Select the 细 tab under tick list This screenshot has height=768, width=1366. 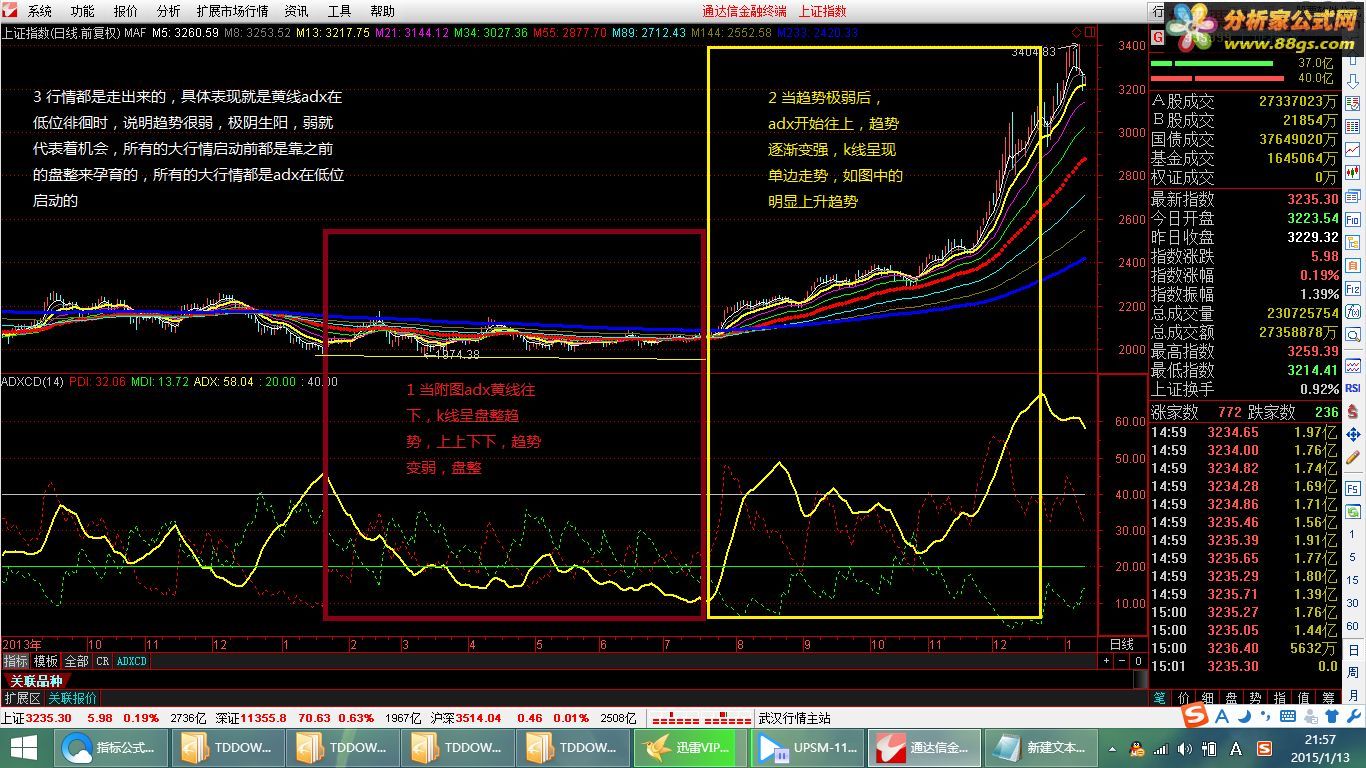[1208, 698]
